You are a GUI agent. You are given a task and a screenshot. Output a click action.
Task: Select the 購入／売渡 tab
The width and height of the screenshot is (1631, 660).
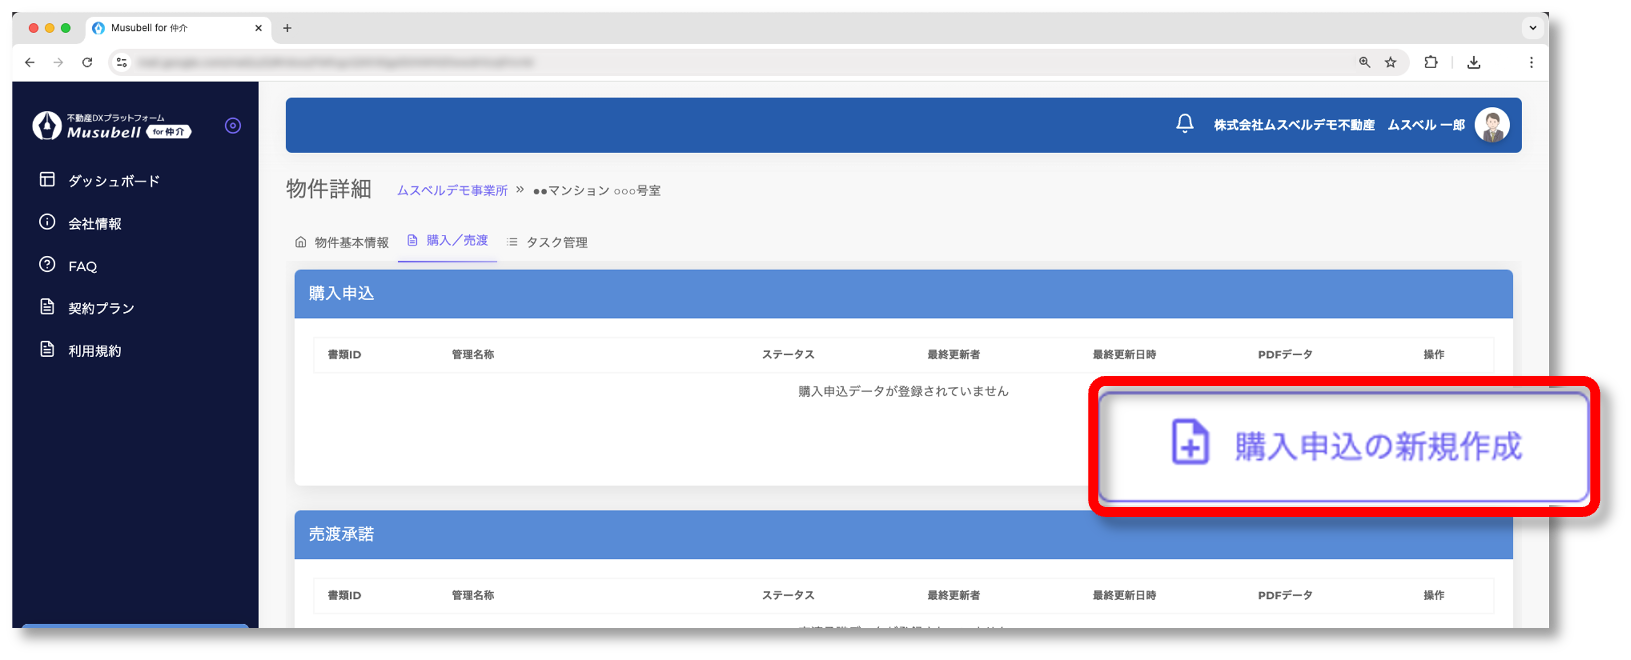(x=448, y=241)
